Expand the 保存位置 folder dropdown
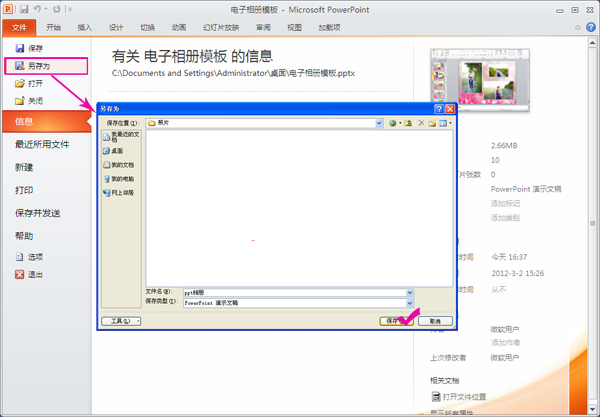 click(379, 123)
